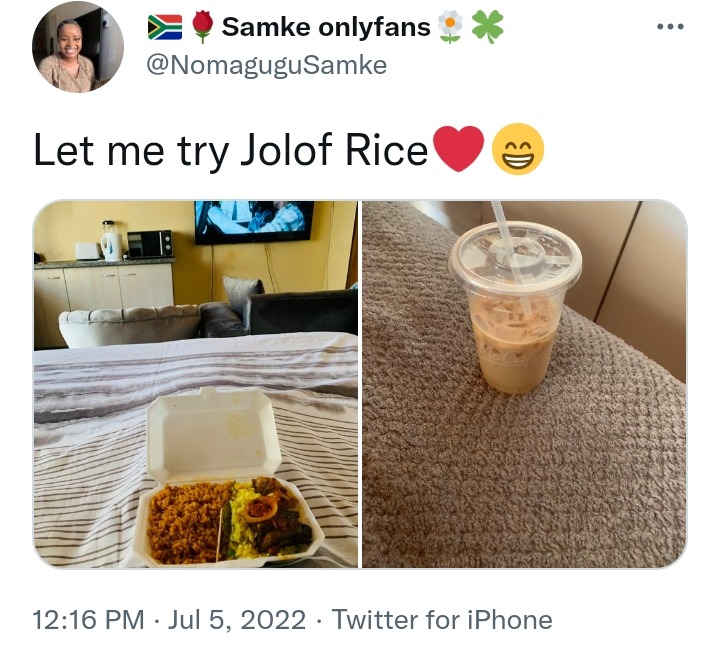Click the red rose emoji in name

pyautogui.click(x=202, y=27)
